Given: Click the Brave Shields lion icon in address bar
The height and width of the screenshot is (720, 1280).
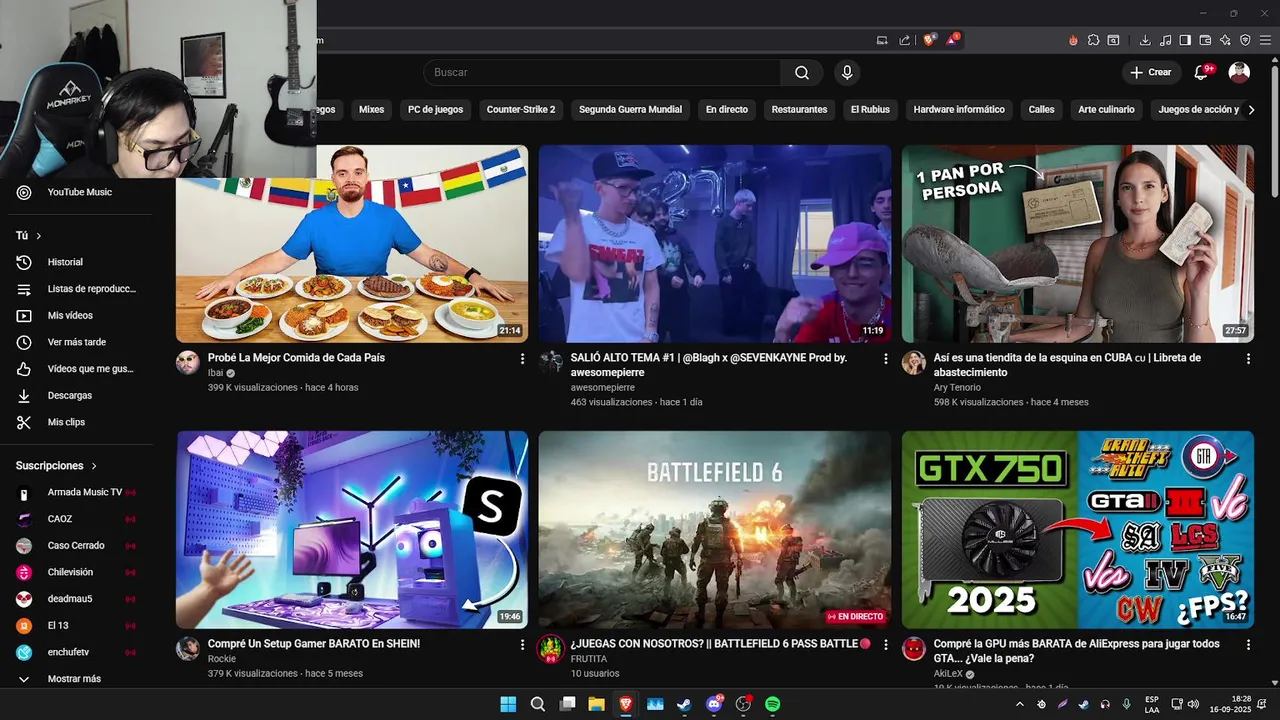Looking at the screenshot, I should (x=930, y=40).
